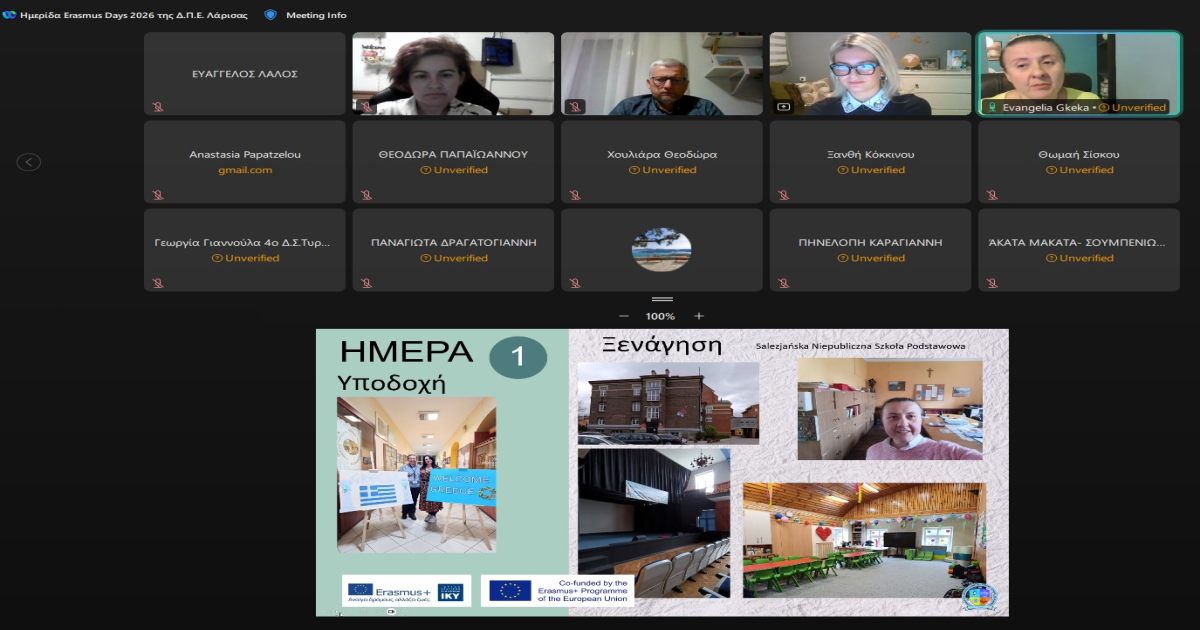The height and width of the screenshot is (630, 1200).
Task: Select Ξανθή Κόκκινου participant name
Action: click(870, 155)
